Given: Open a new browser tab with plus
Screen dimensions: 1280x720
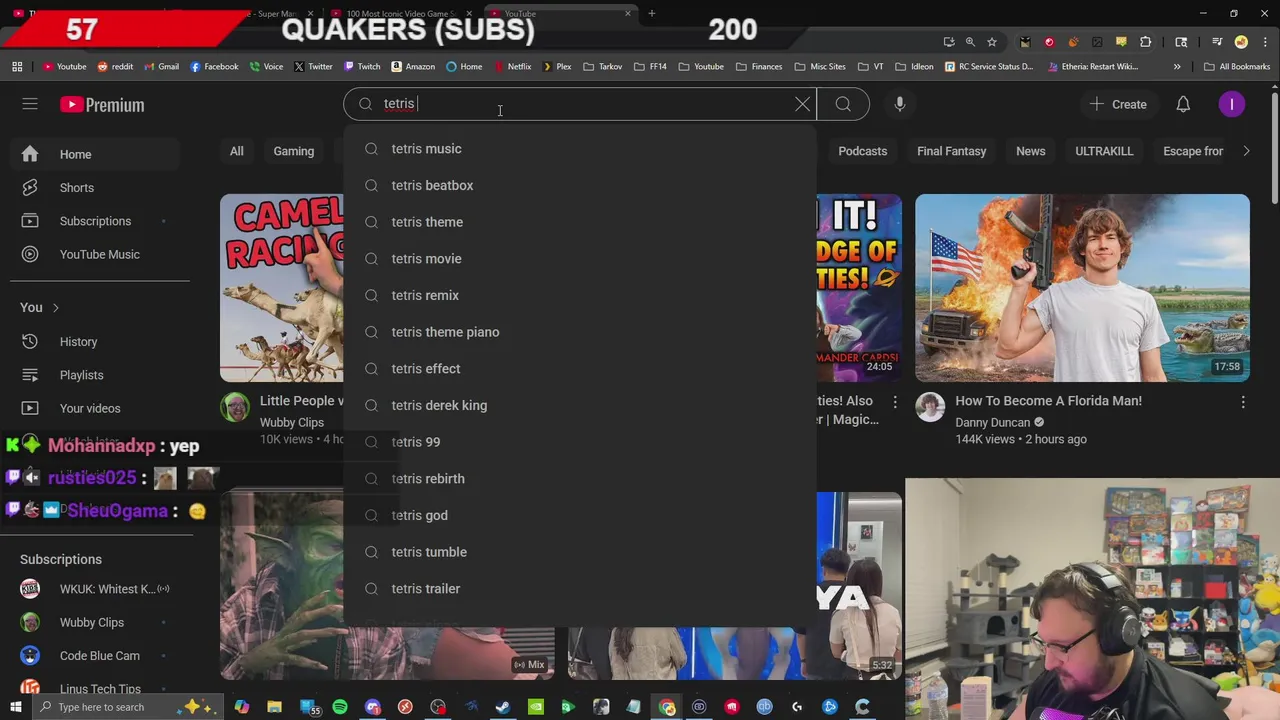Looking at the screenshot, I should (x=652, y=13).
